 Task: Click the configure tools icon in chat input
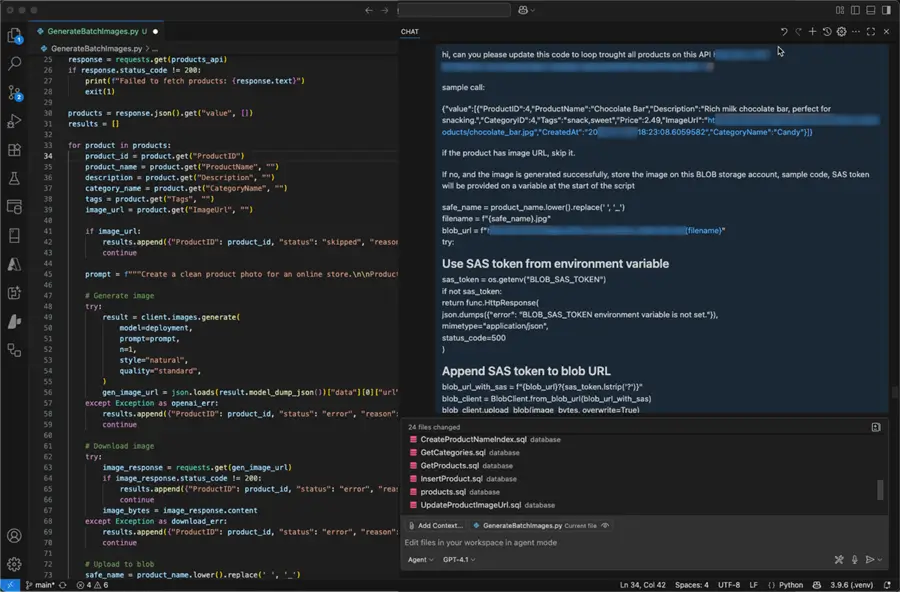tap(839, 560)
